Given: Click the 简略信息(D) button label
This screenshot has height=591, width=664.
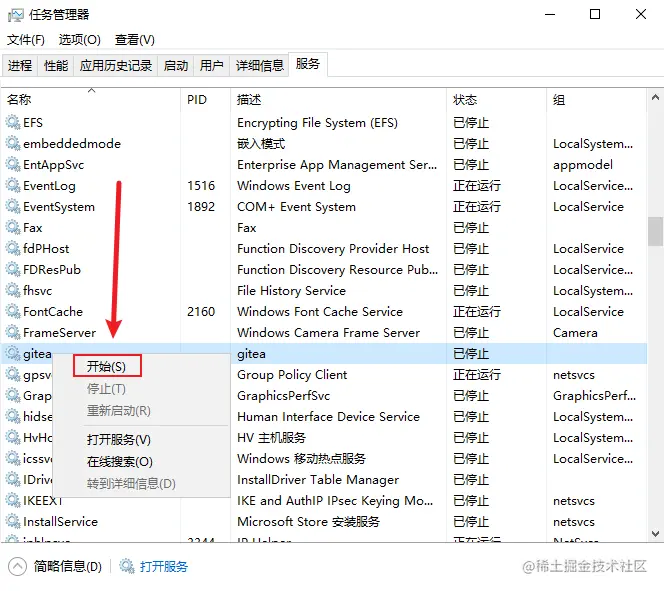Looking at the screenshot, I should (x=68, y=566).
